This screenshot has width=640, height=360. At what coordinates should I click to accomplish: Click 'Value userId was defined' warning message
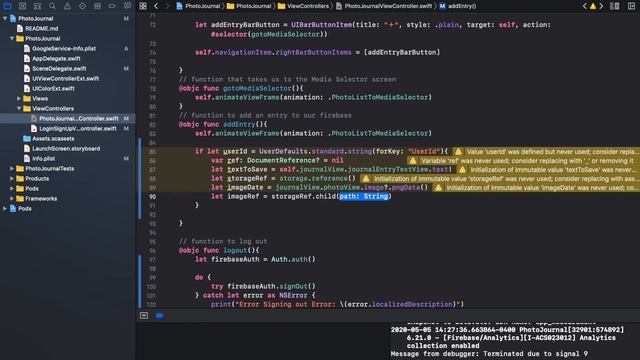pyautogui.click(x=551, y=152)
